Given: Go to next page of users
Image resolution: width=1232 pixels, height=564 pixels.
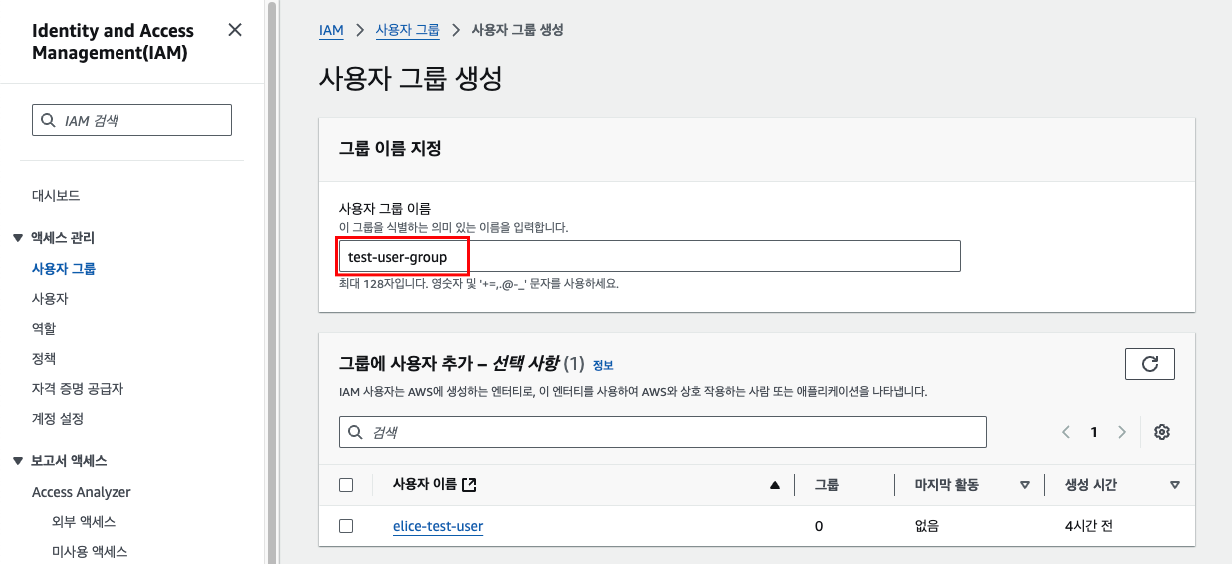Looking at the screenshot, I should point(1122,432).
